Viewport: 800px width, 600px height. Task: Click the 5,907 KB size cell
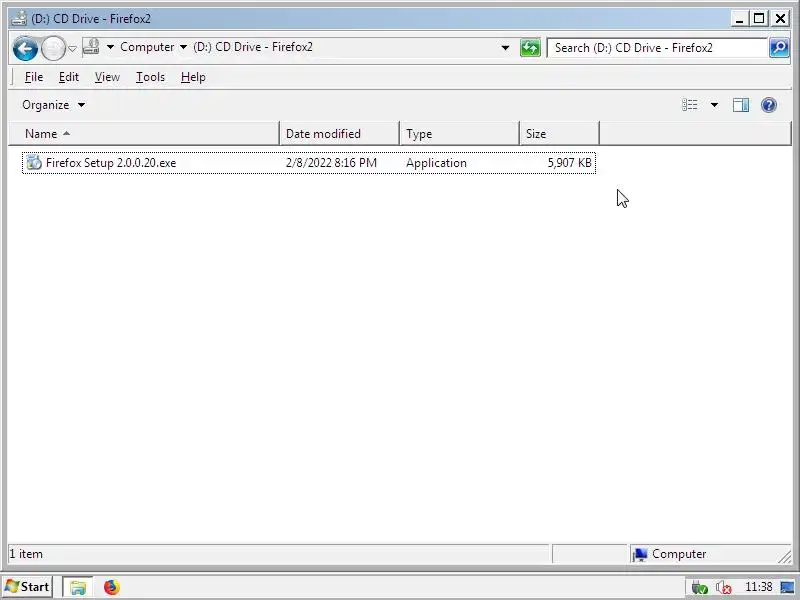click(x=569, y=163)
